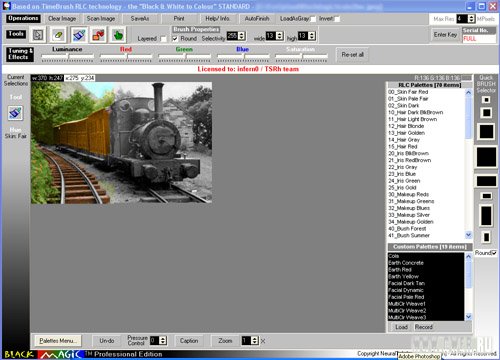Choose the red shapes tool icon
This screenshot has height=360, width=500.
click(x=98, y=35)
